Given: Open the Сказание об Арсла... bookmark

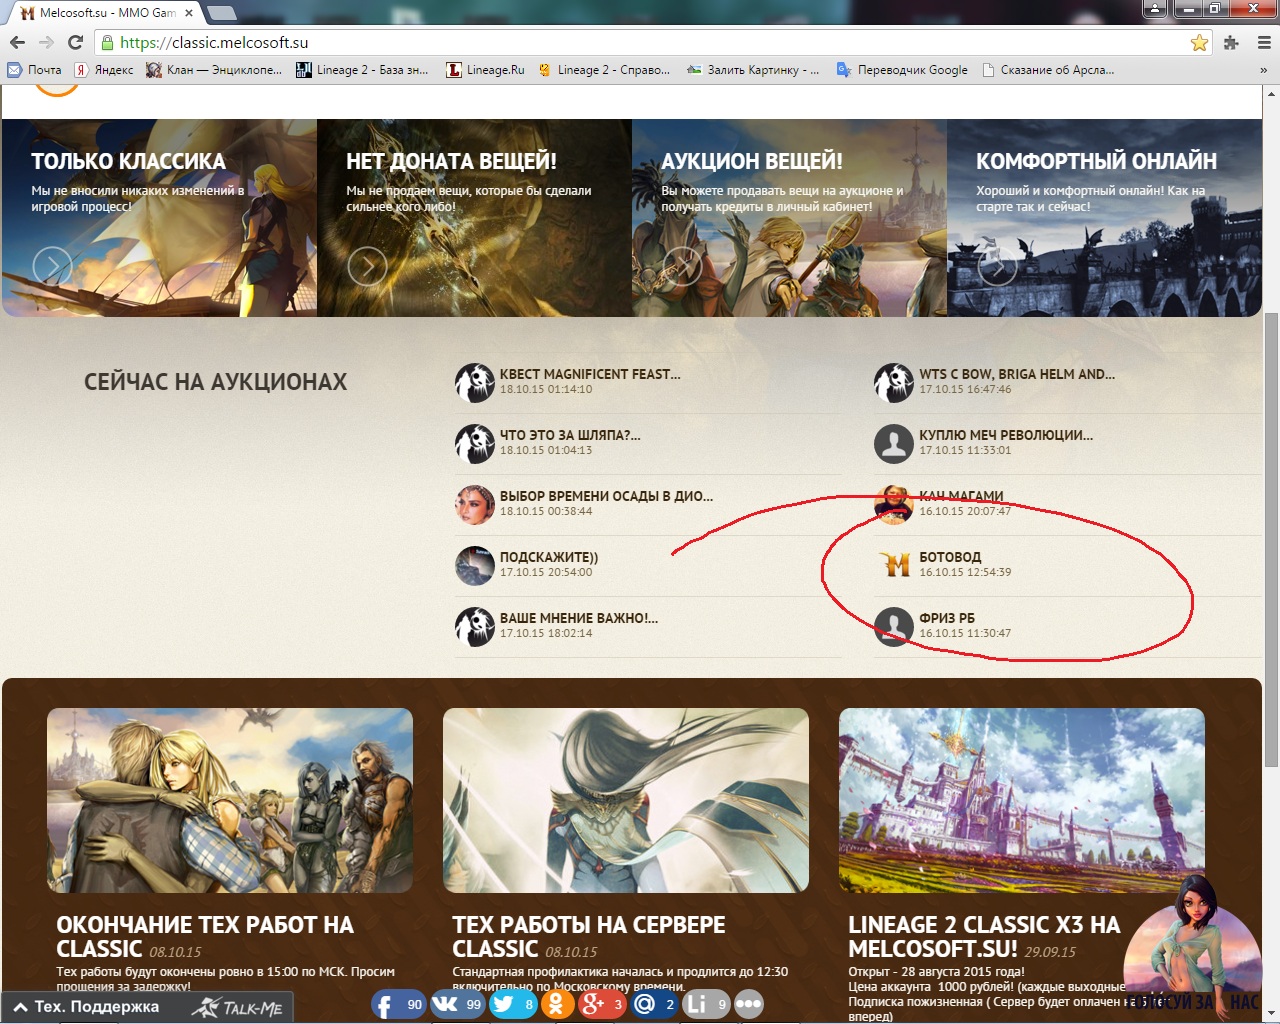Looking at the screenshot, I should pyautogui.click(x=1048, y=70).
